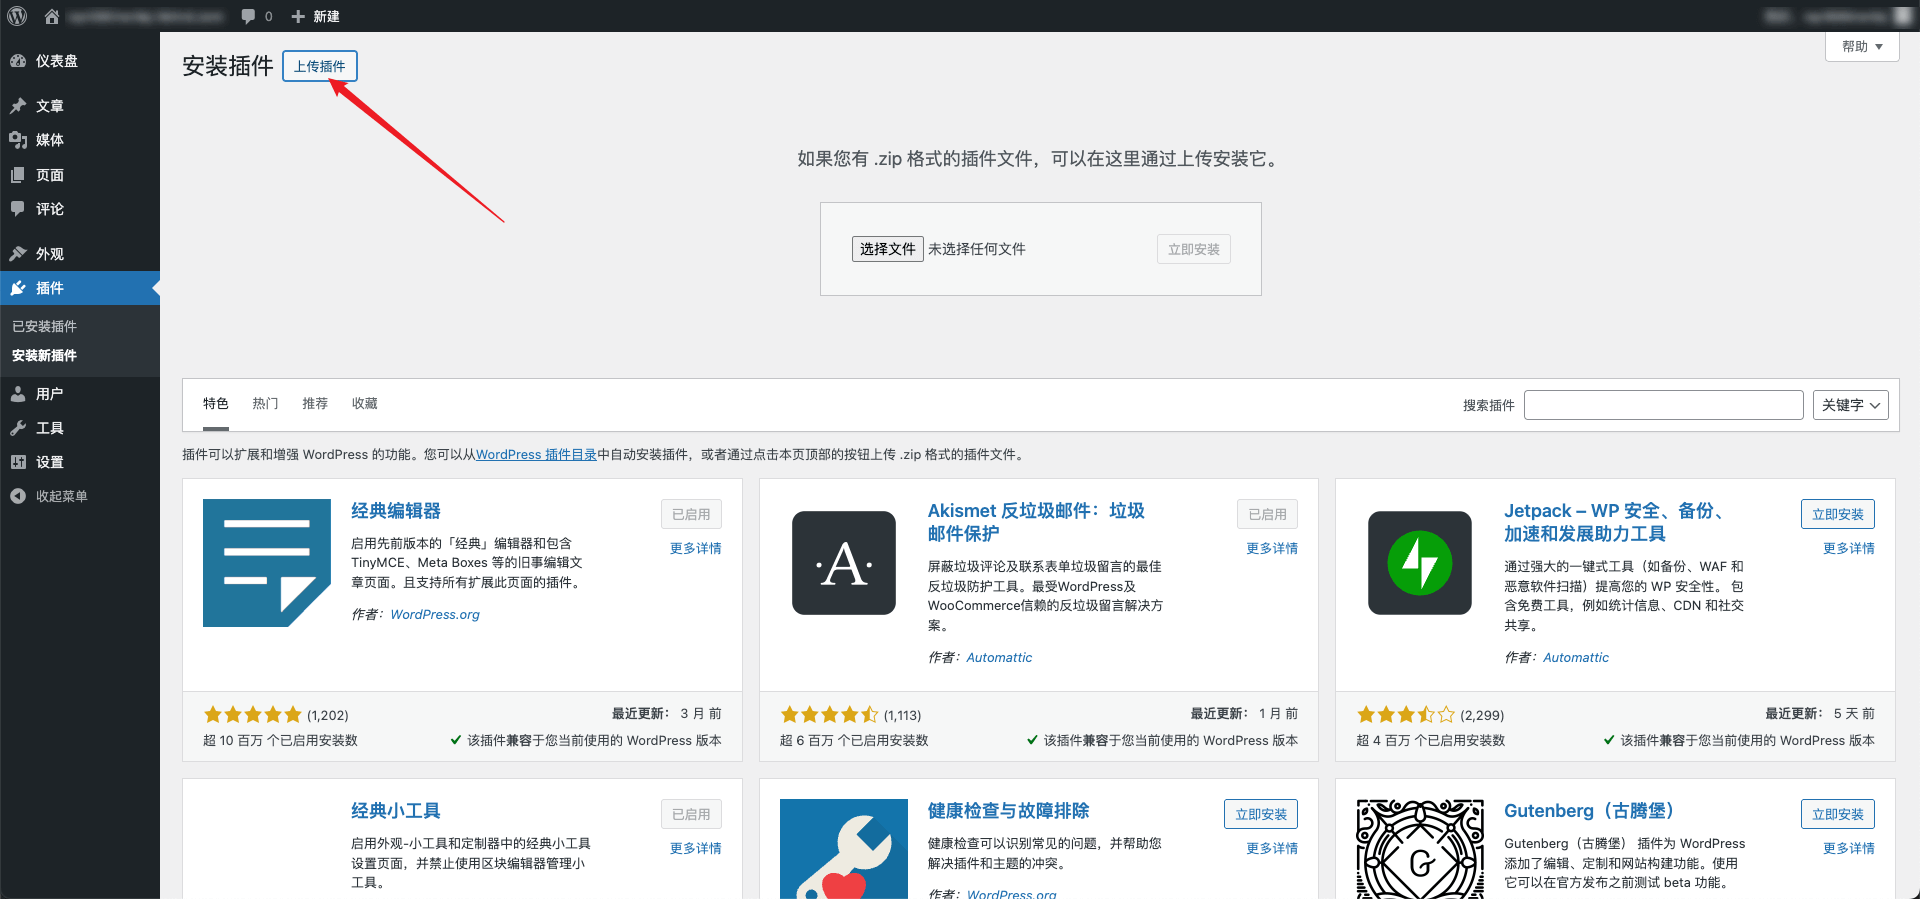Viewport: 1920px width, 899px height.
Task: Click the comments bubble icon in admin bar
Action: click(248, 16)
